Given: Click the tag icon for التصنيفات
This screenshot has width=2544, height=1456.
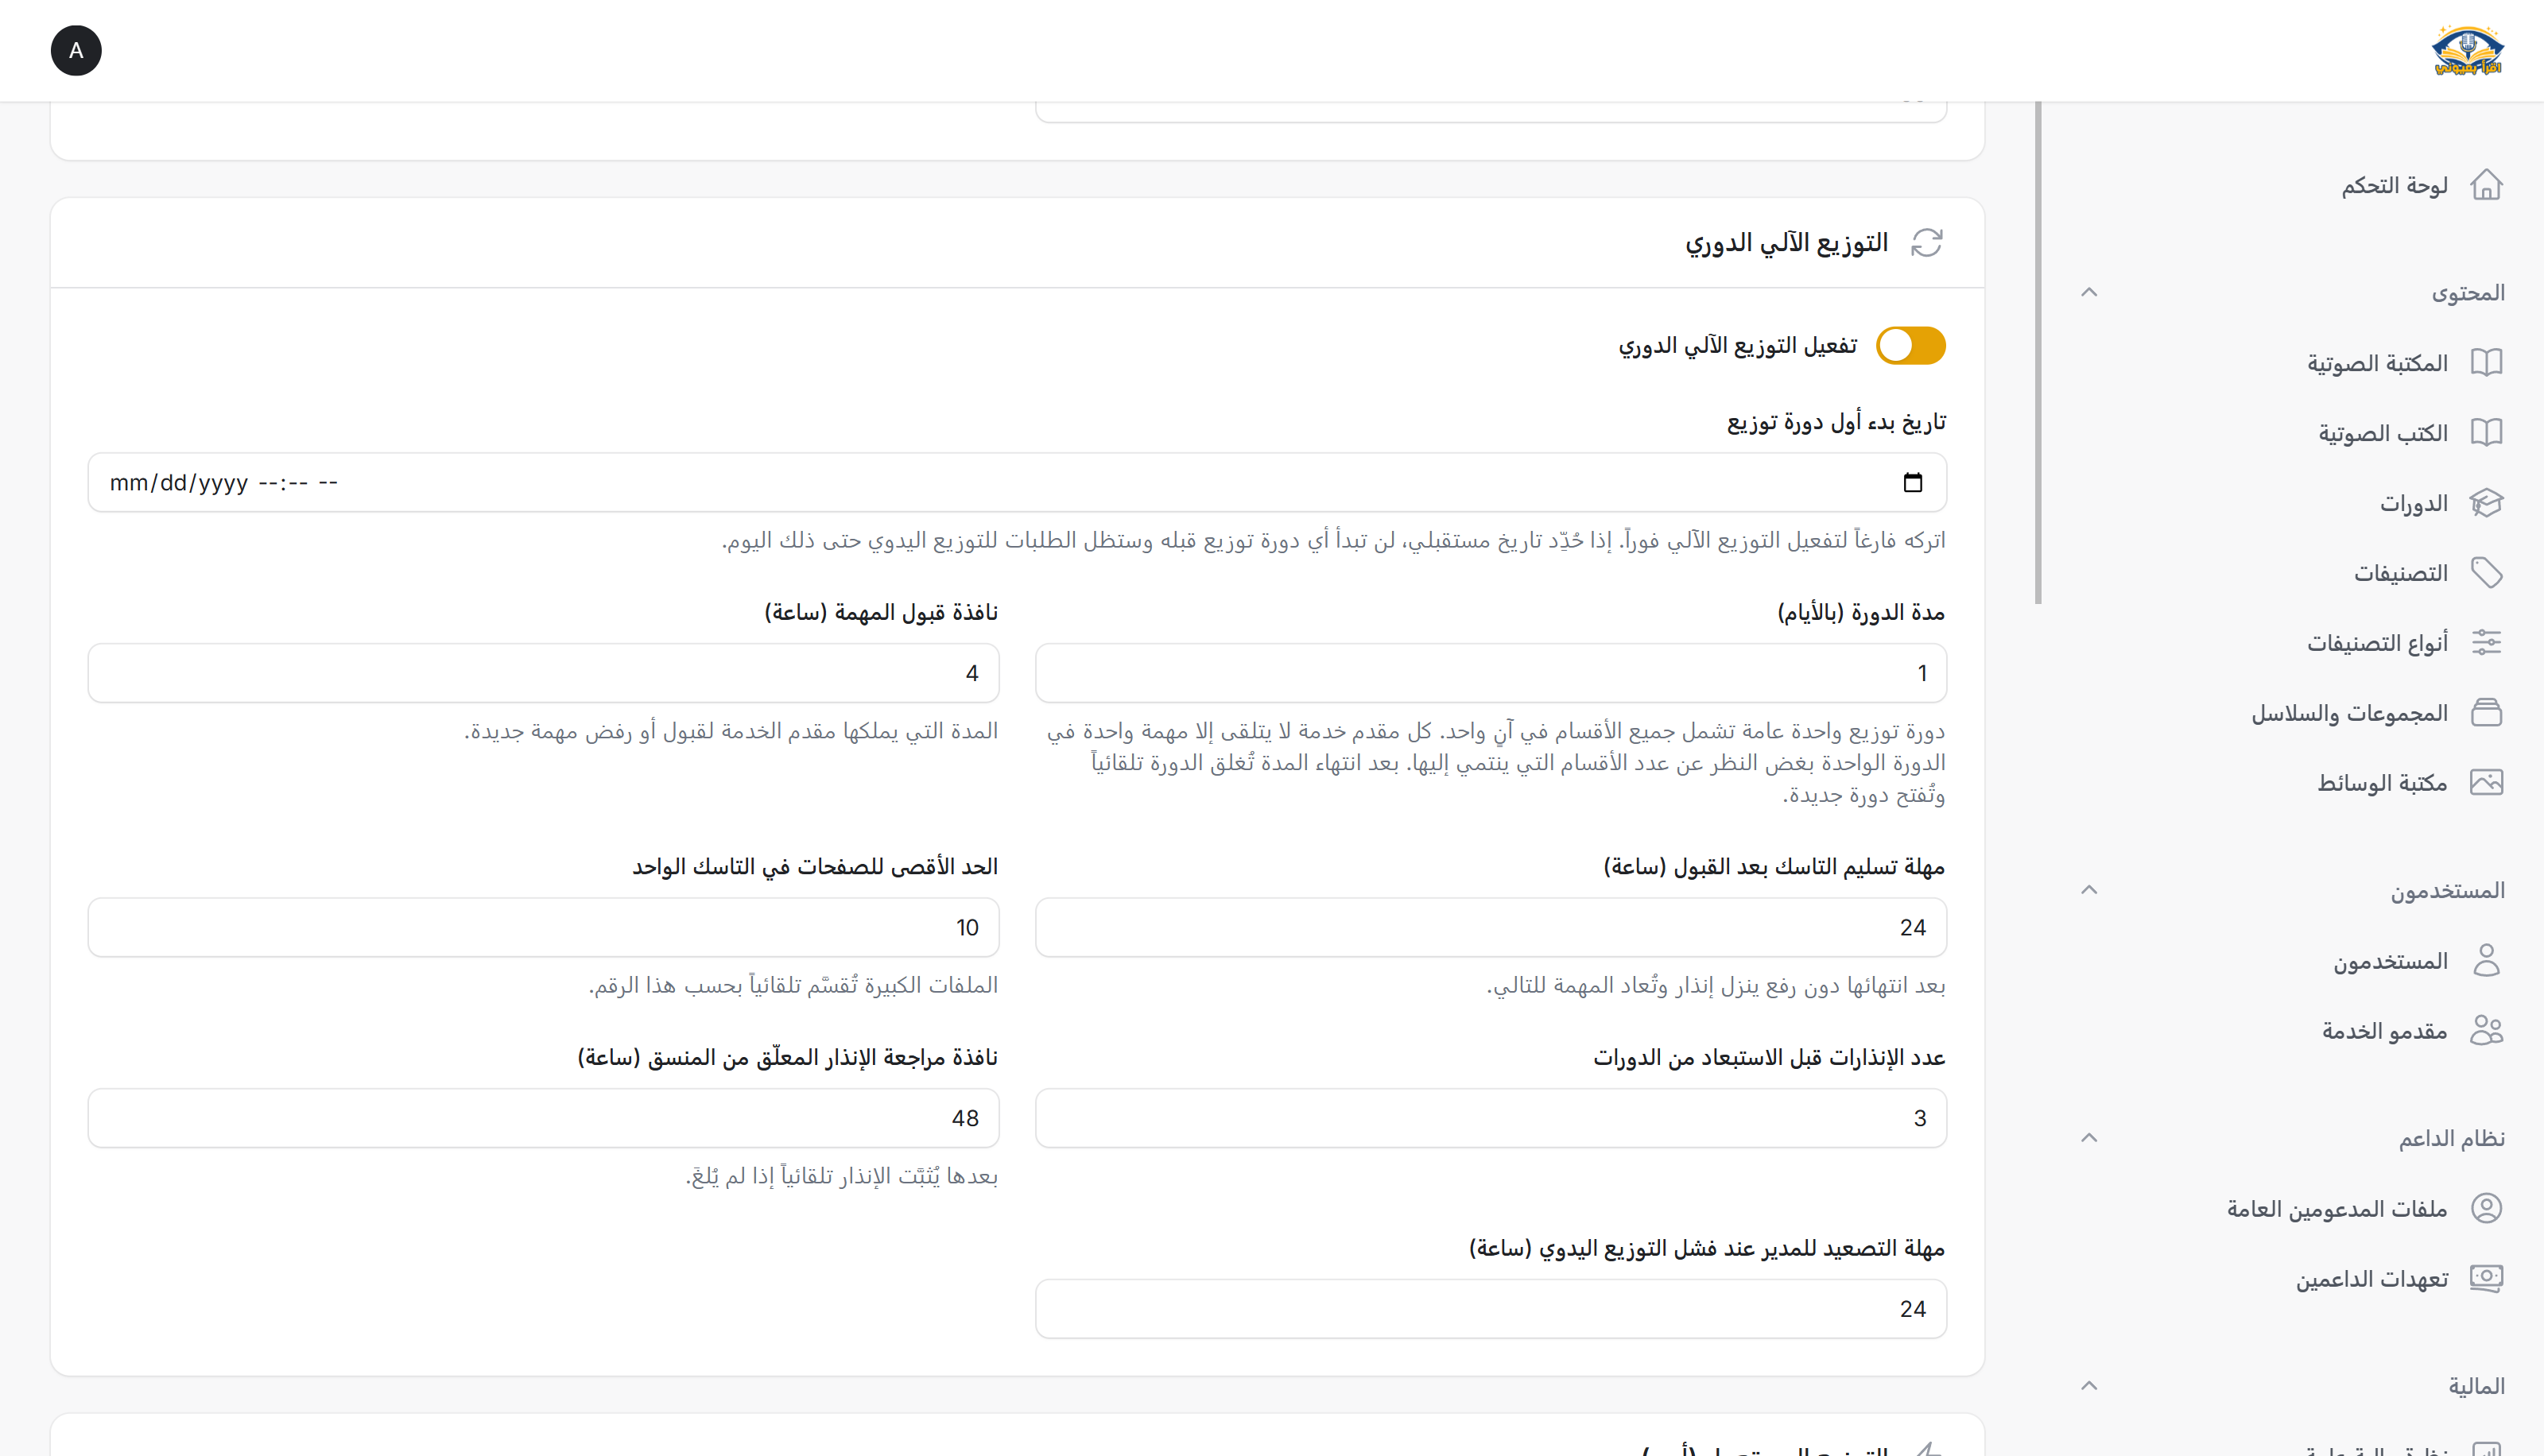Looking at the screenshot, I should pyautogui.click(x=2486, y=572).
